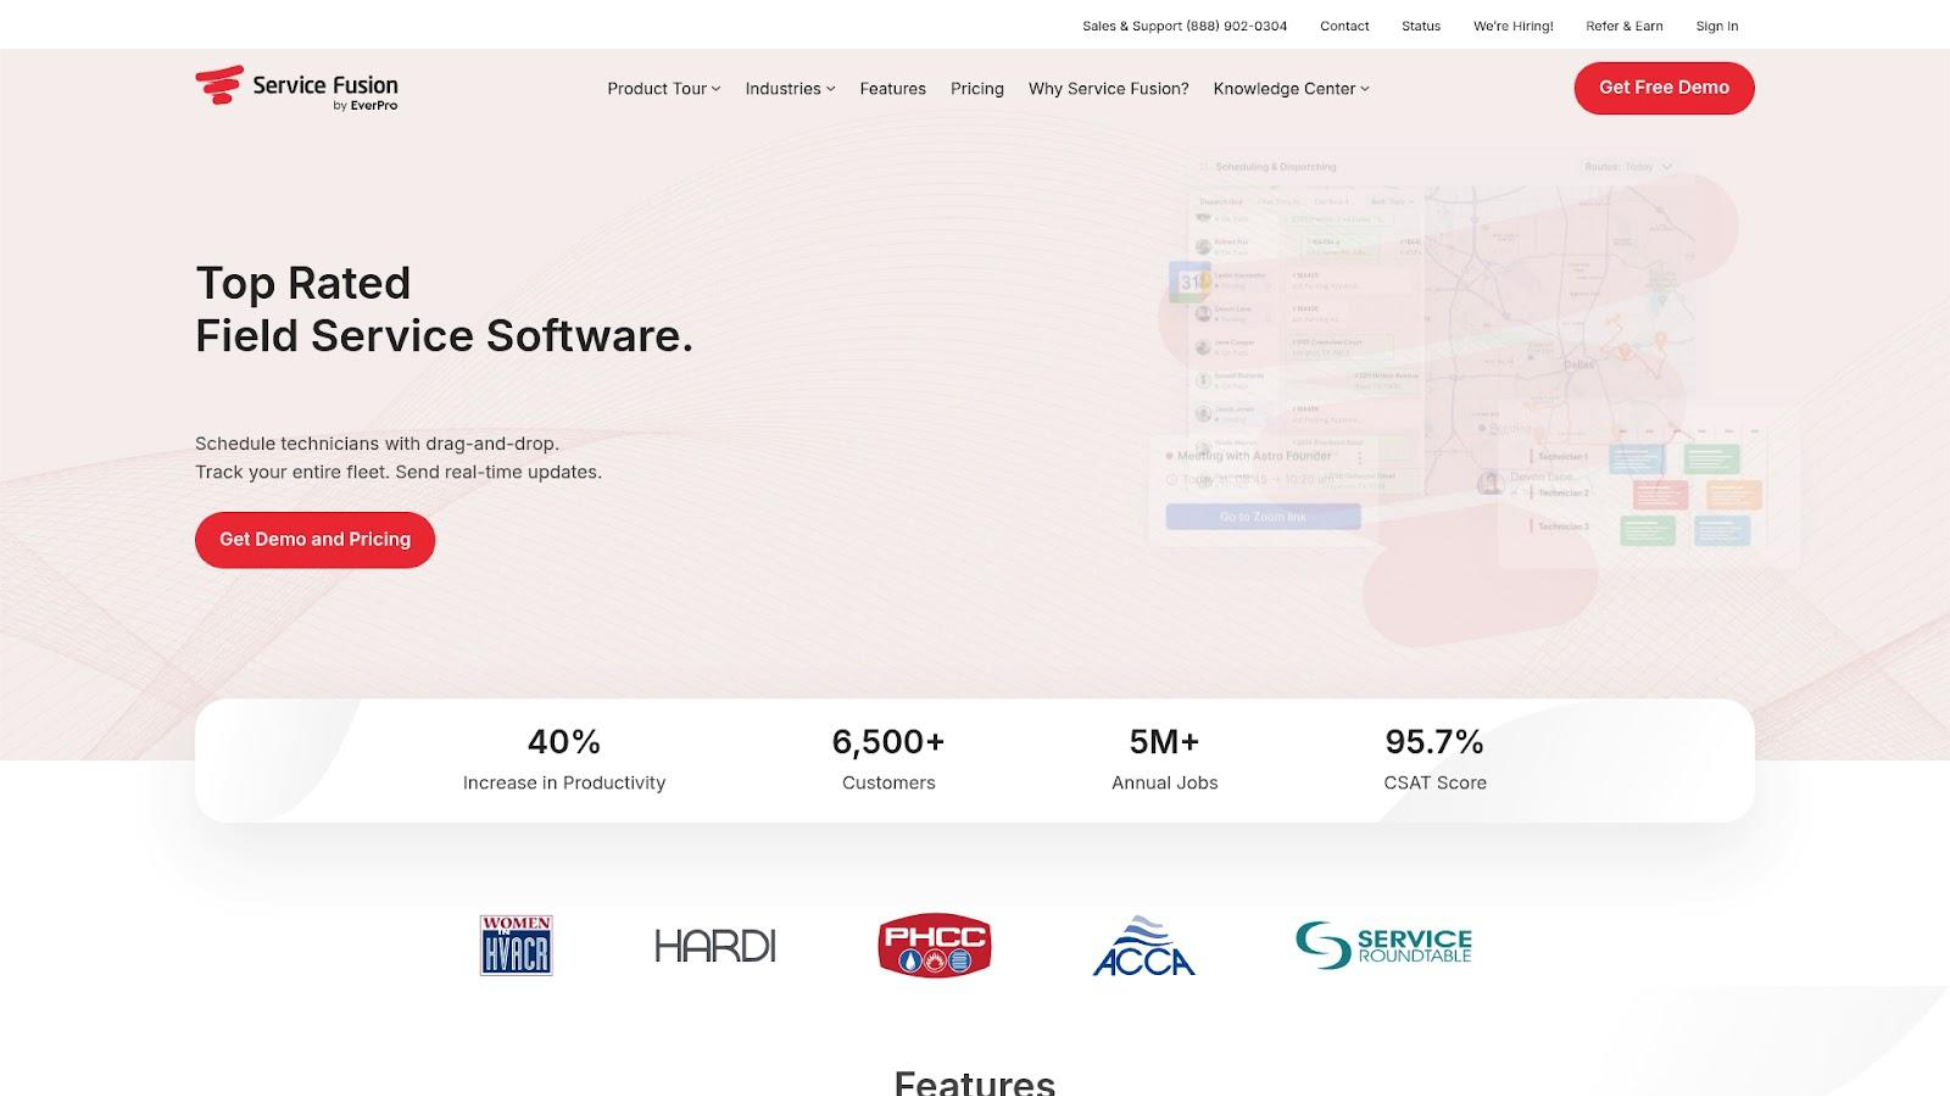
Task: Select the Features menu item
Action: [893, 88]
